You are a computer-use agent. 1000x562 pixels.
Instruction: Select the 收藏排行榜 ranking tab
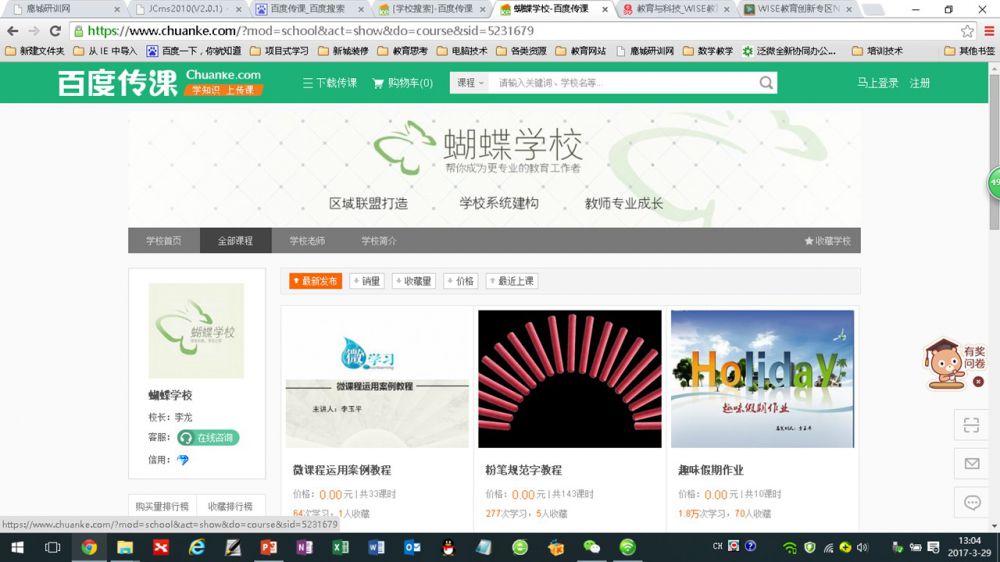[x=231, y=506]
